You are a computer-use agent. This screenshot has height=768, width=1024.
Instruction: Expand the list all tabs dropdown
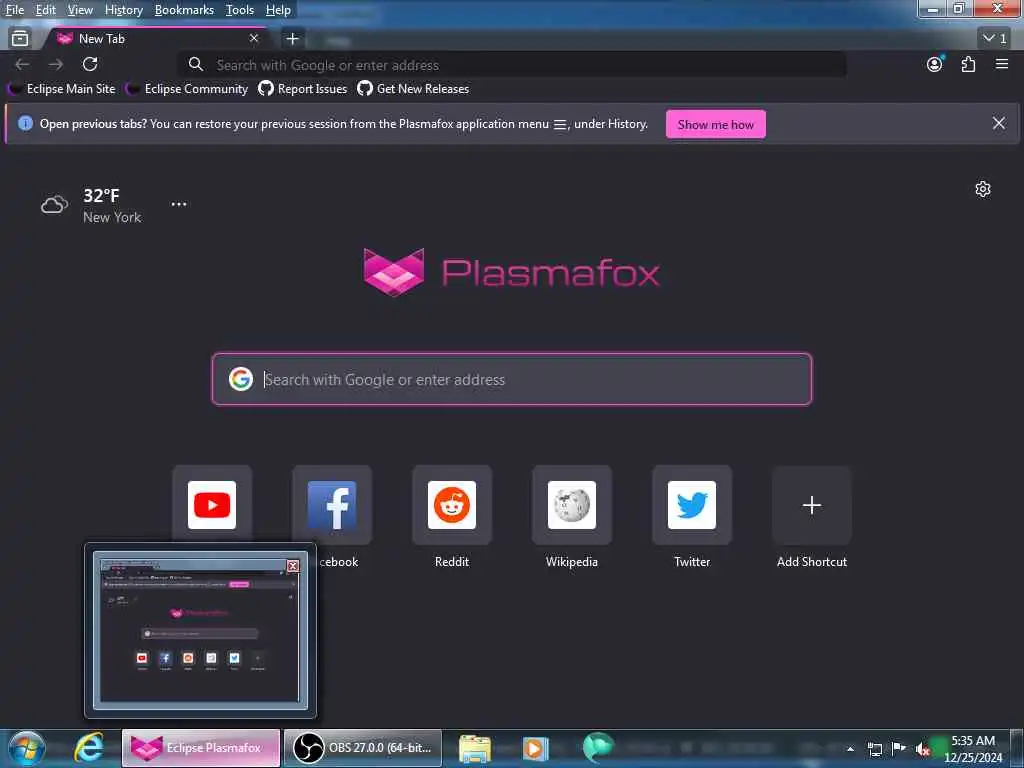coord(995,39)
